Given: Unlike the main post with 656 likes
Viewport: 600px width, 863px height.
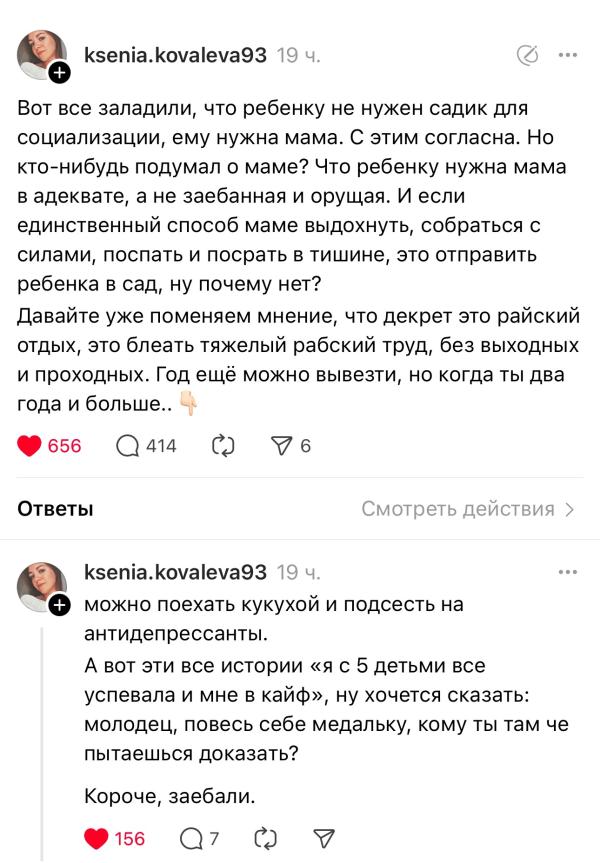Looking at the screenshot, I should pyautogui.click(x=32, y=446).
